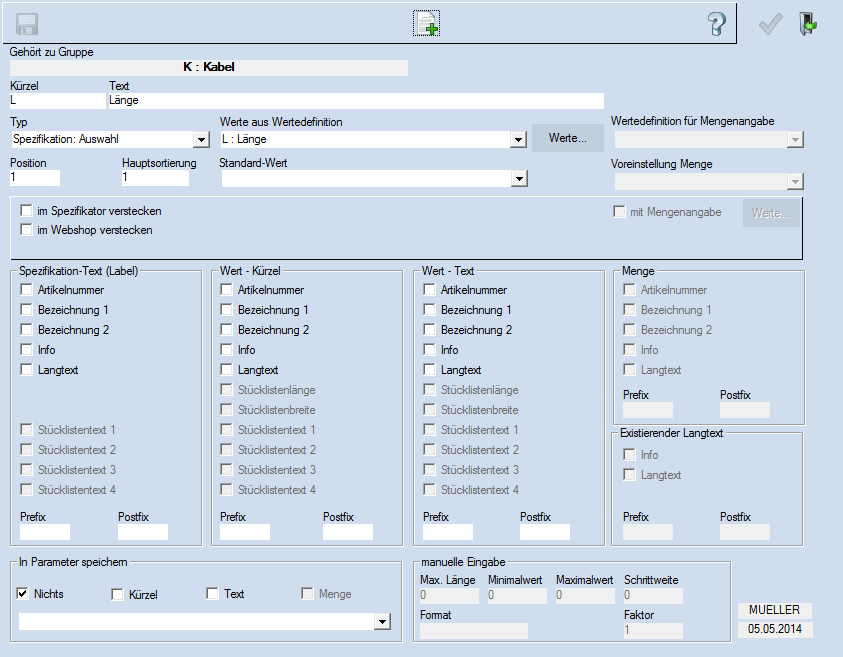Click into the Kürzel input field
The height and width of the screenshot is (657, 843).
point(56,100)
